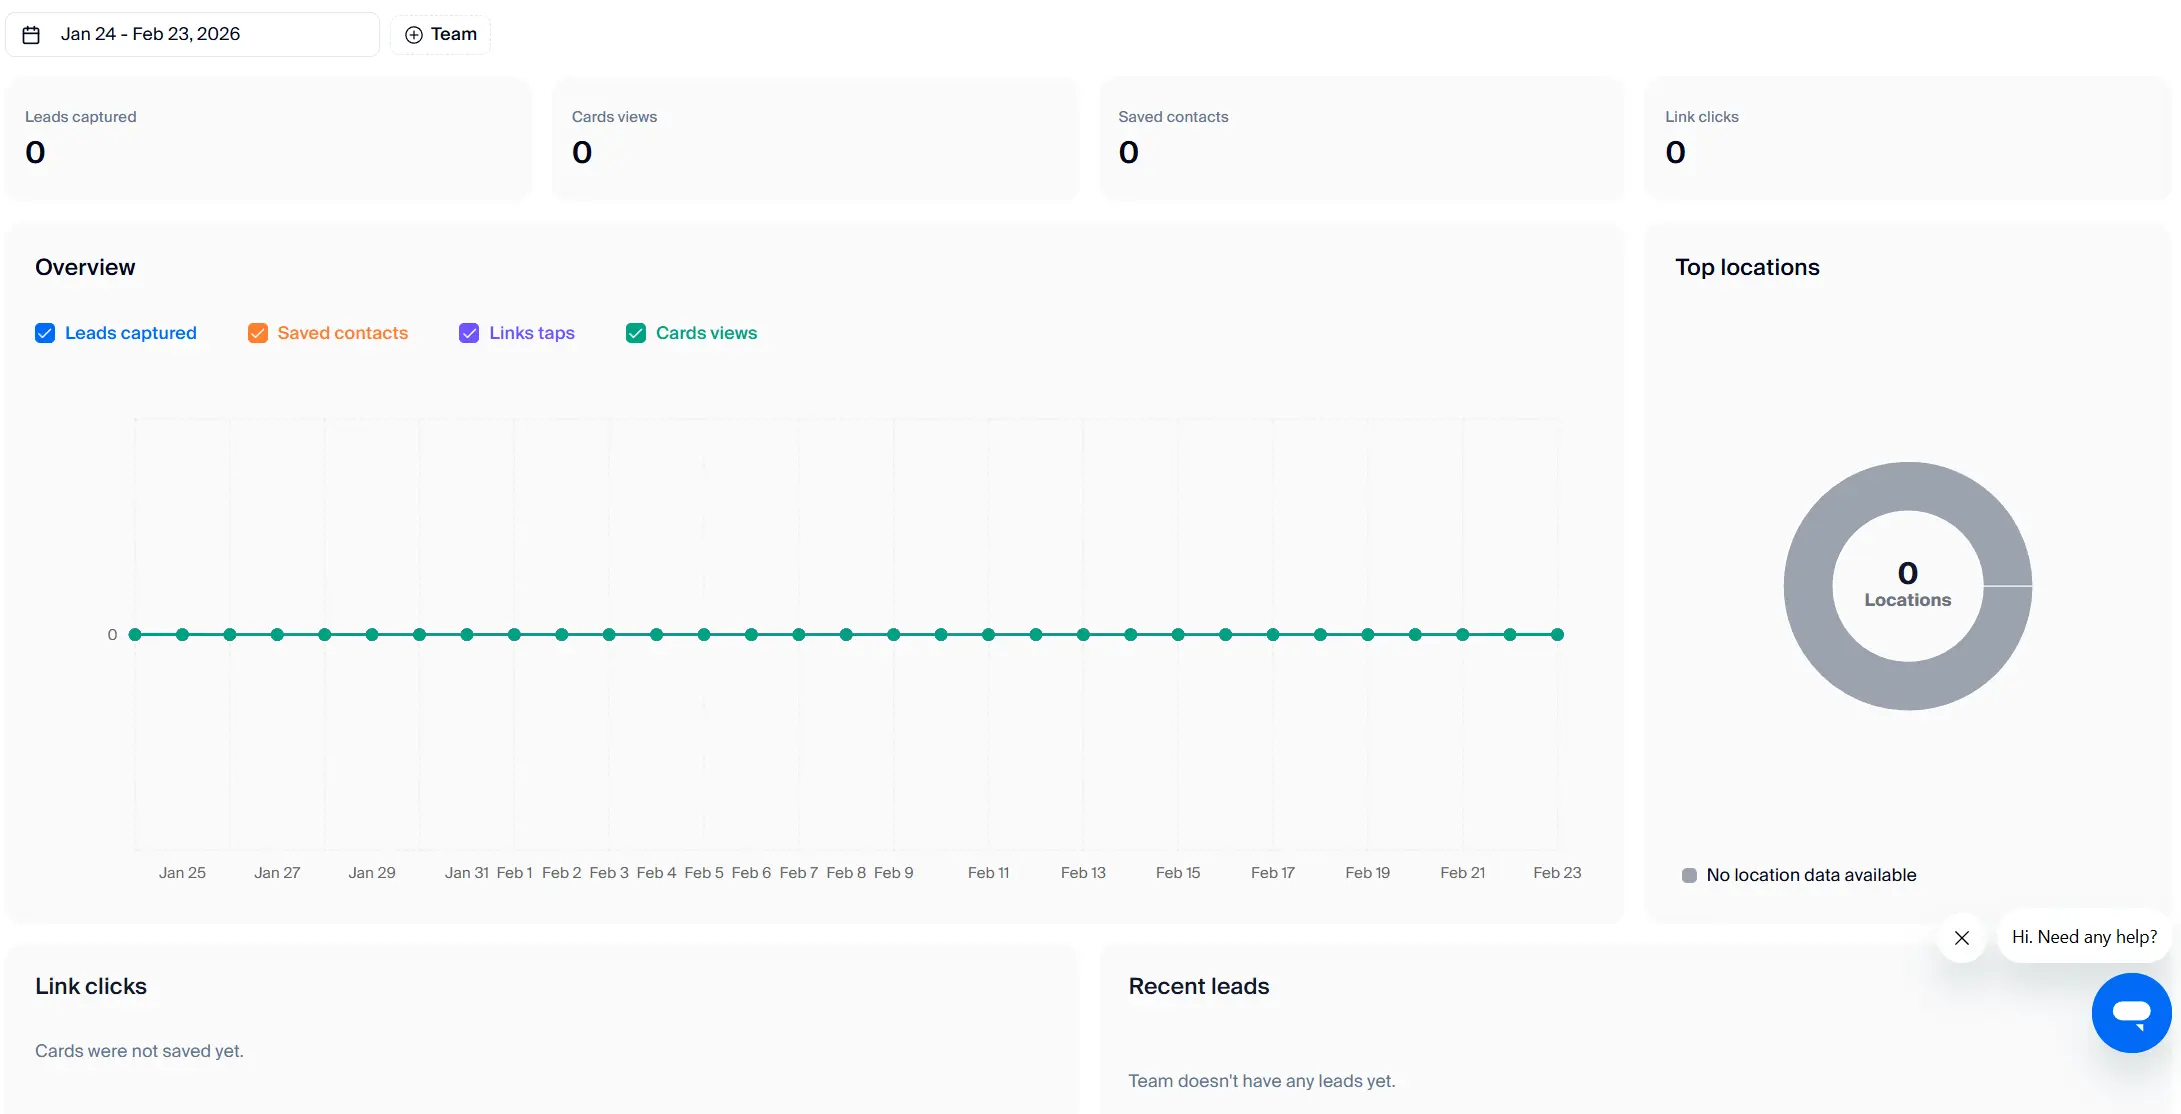
Task: Disable the Links taps series checkbox
Action: point(469,333)
